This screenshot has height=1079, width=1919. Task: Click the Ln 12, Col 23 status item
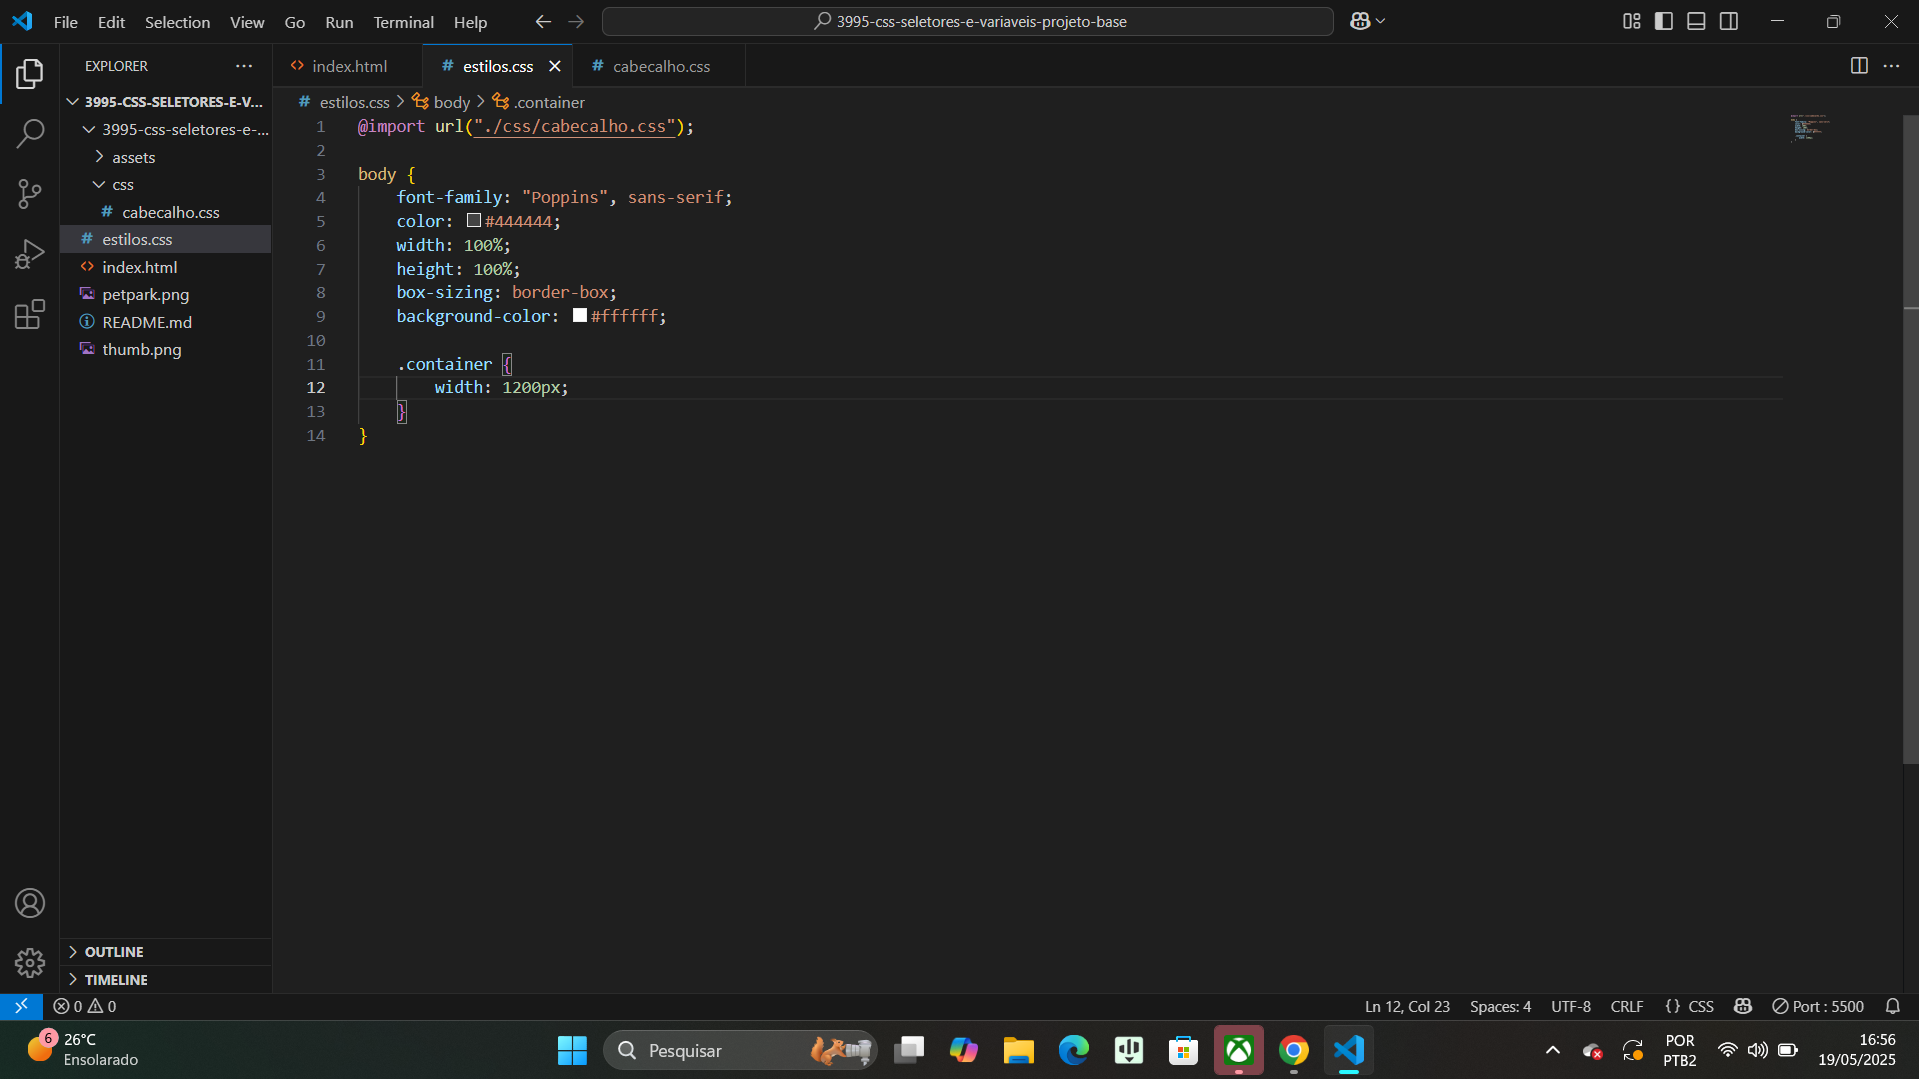(x=1407, y=1006)
